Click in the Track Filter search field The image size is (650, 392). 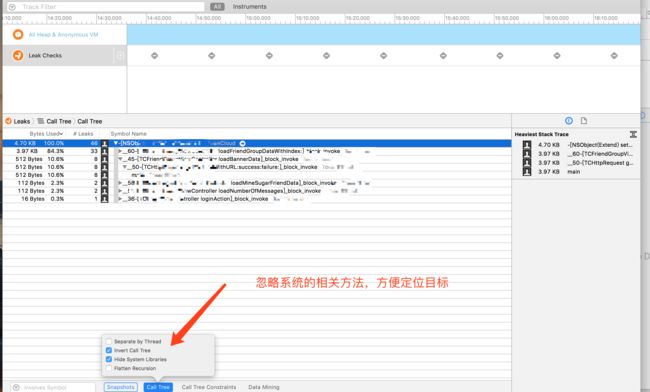coord(106,7)
